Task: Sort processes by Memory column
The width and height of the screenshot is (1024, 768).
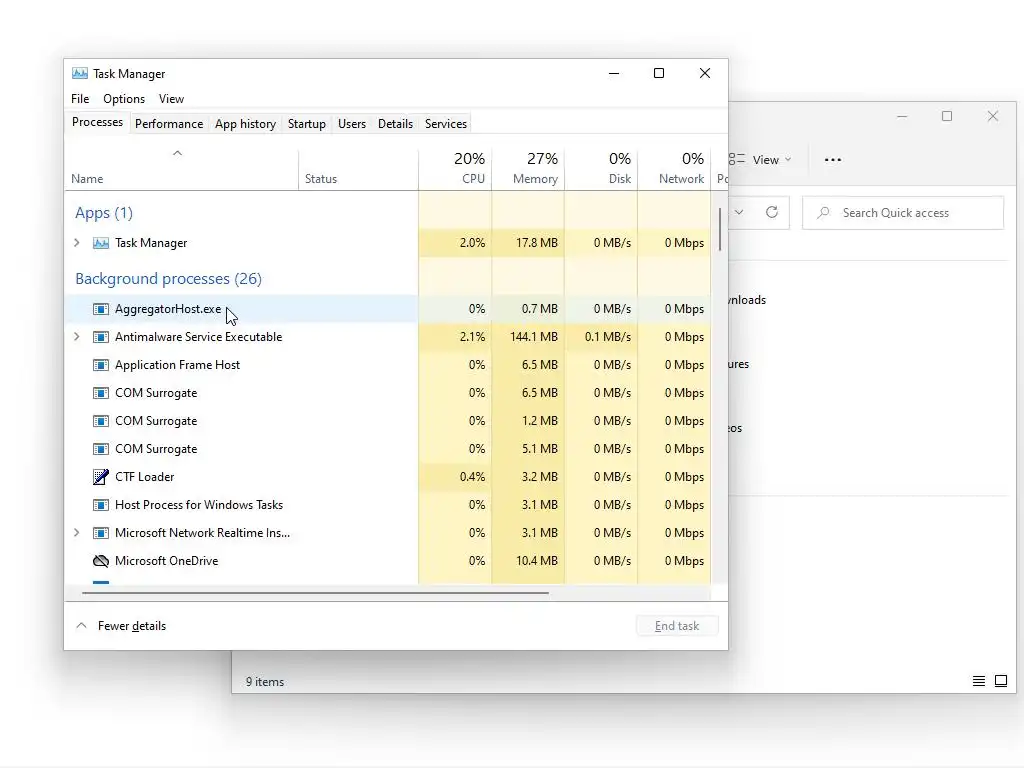Action: tap(528, 168)
